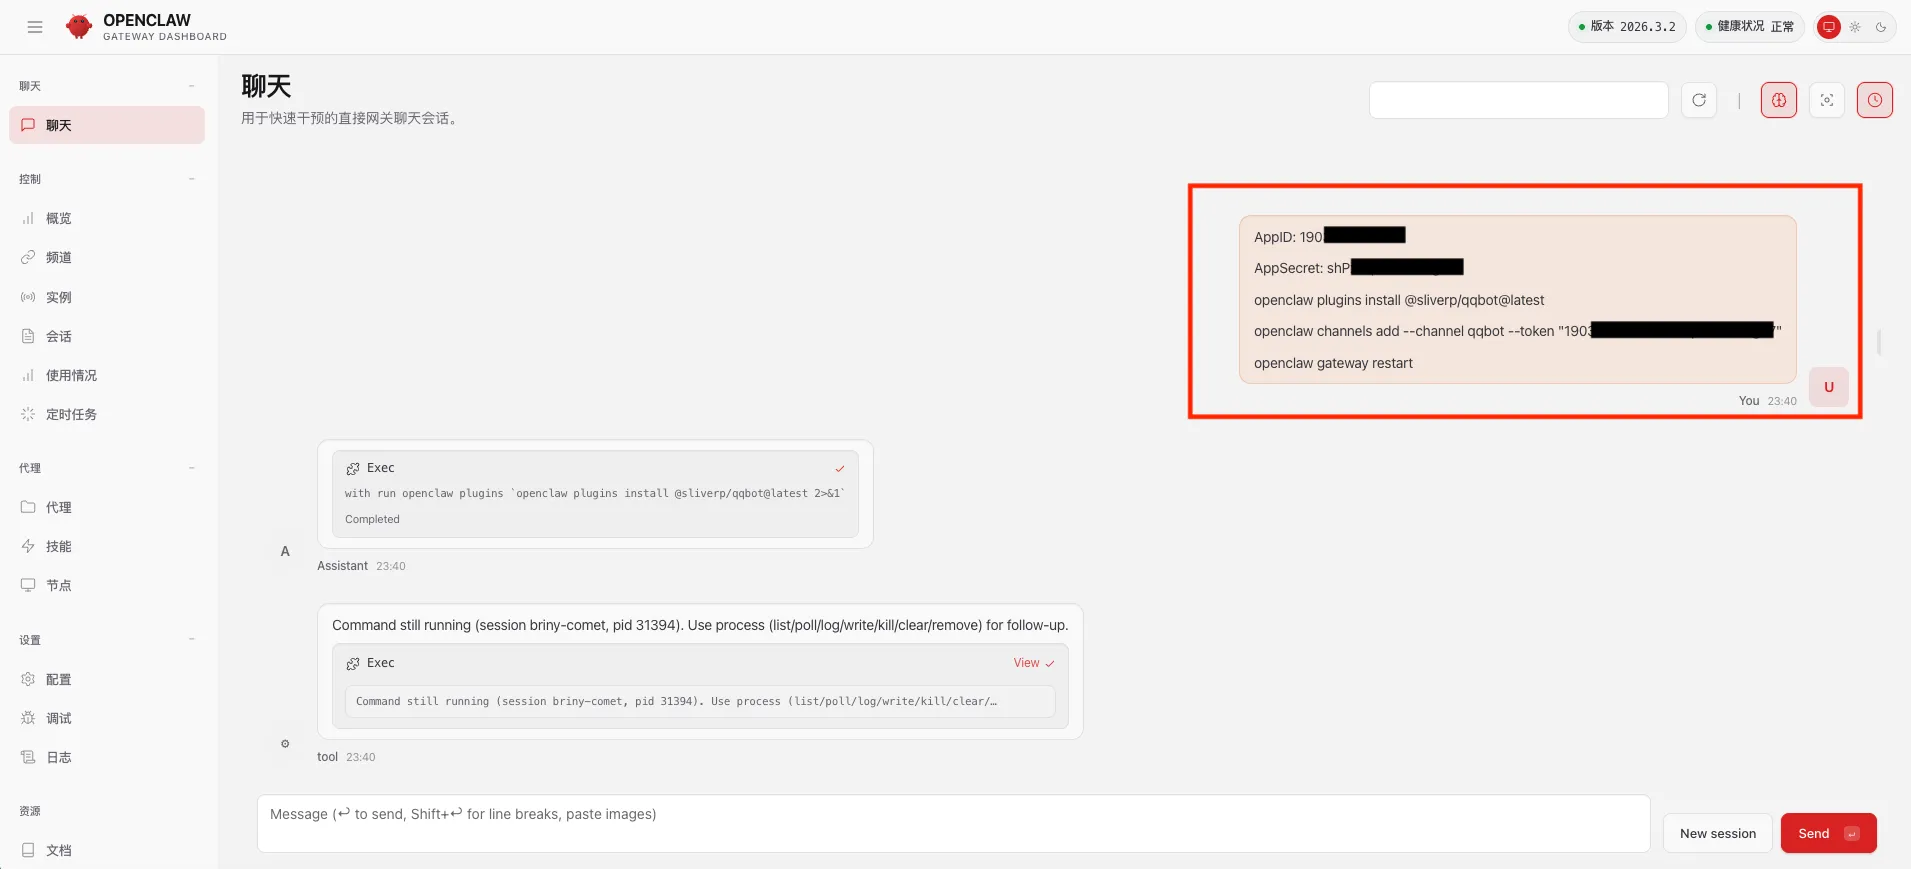Open 技能 skills lightning icon

[x=28, y=546]
